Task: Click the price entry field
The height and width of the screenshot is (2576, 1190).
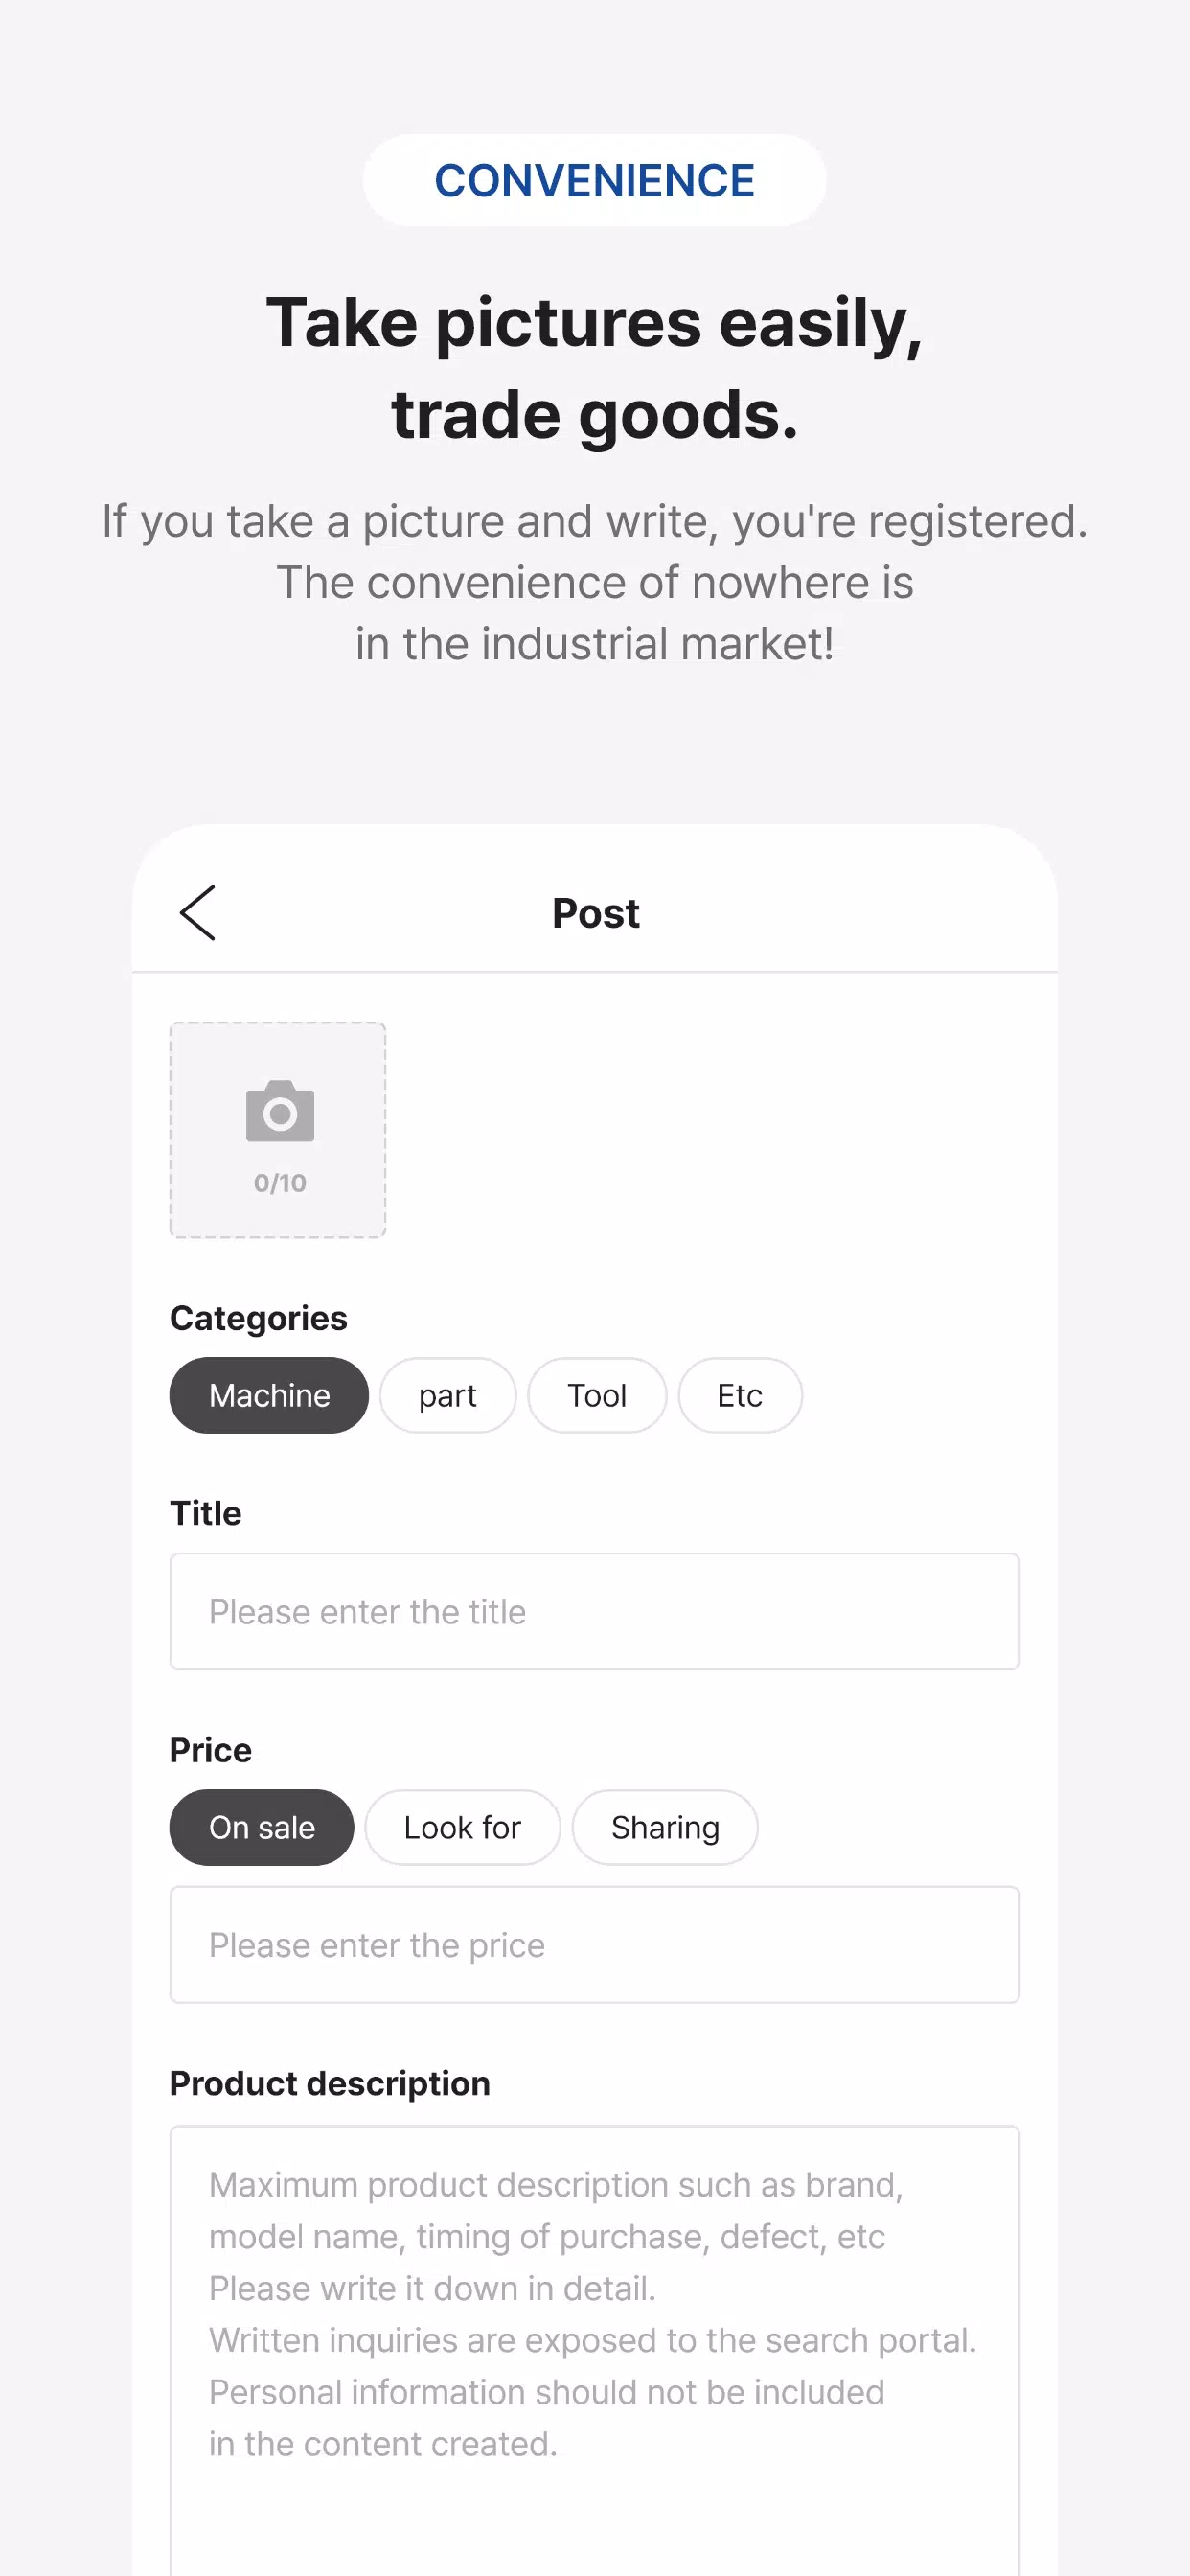Action: [x=595, y=1945]
